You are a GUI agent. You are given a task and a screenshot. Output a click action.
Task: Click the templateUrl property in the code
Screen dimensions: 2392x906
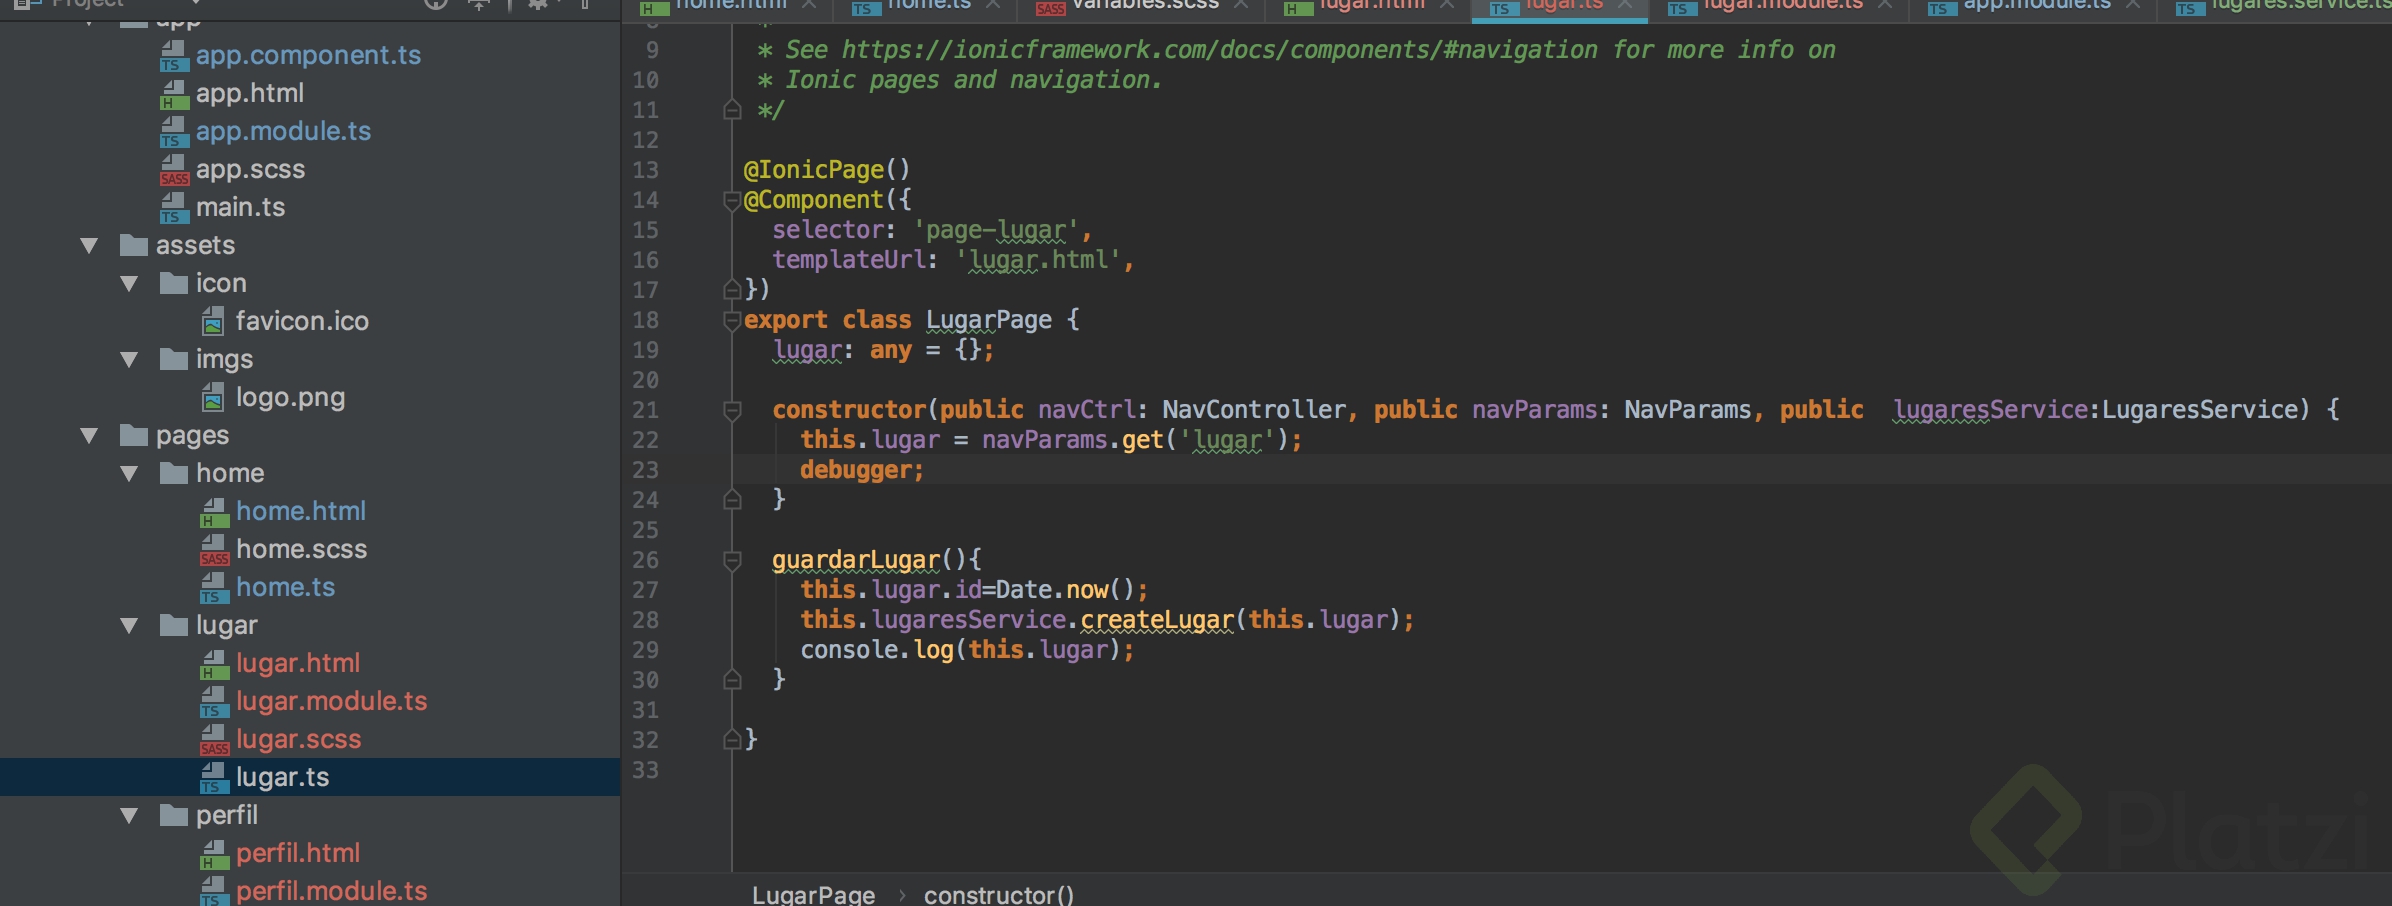tap(849, 260)
